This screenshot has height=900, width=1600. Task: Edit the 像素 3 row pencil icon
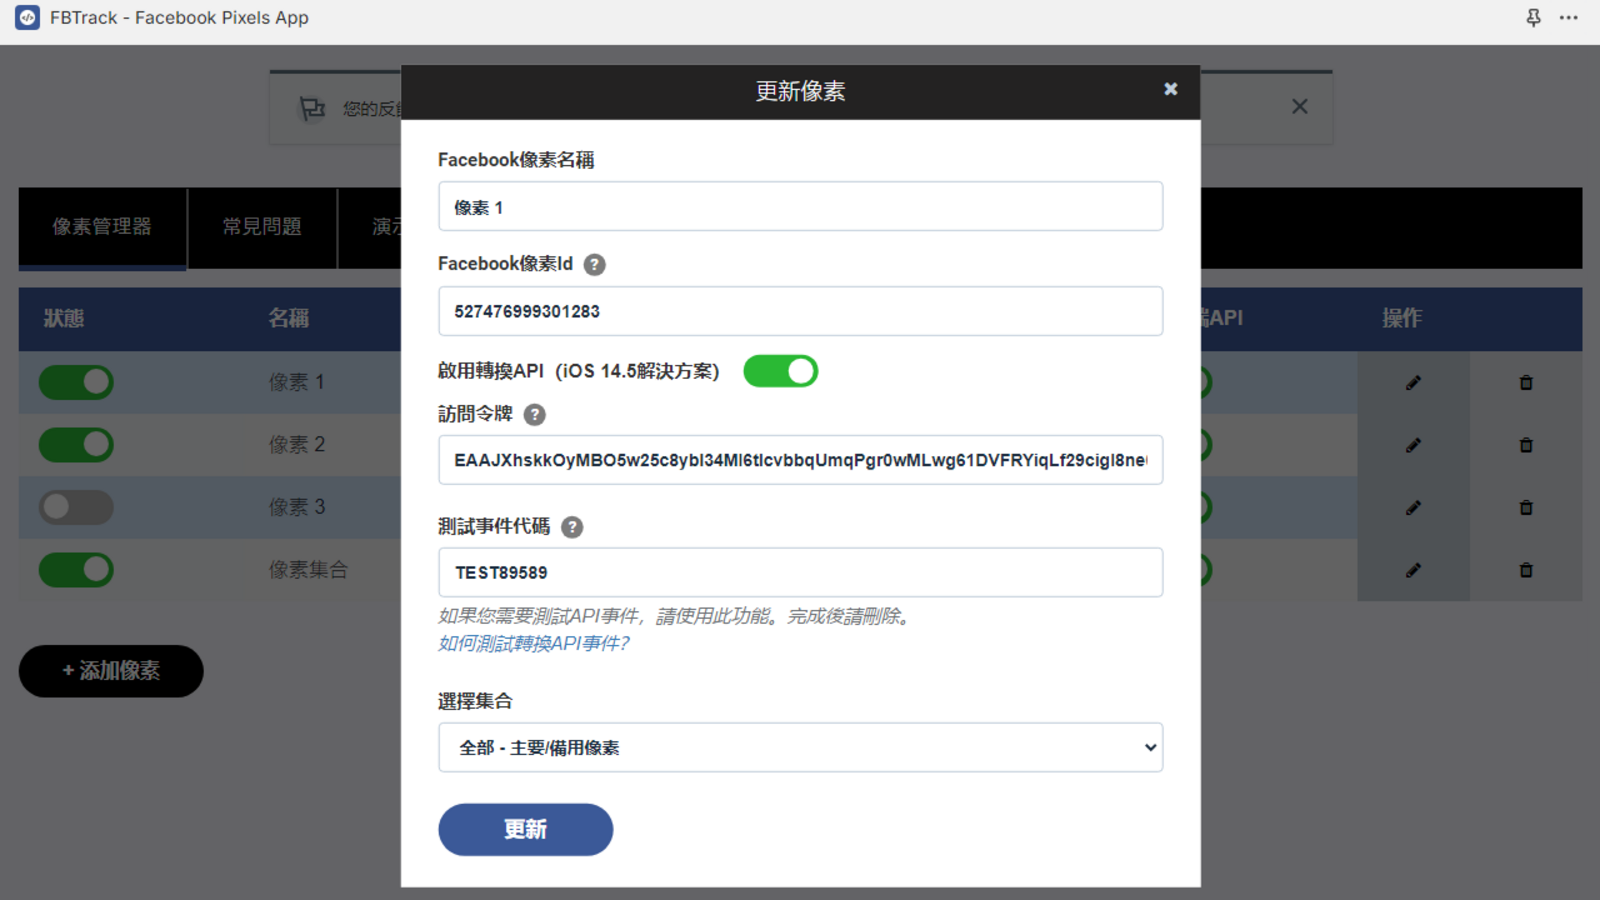tap(1413, 508)
